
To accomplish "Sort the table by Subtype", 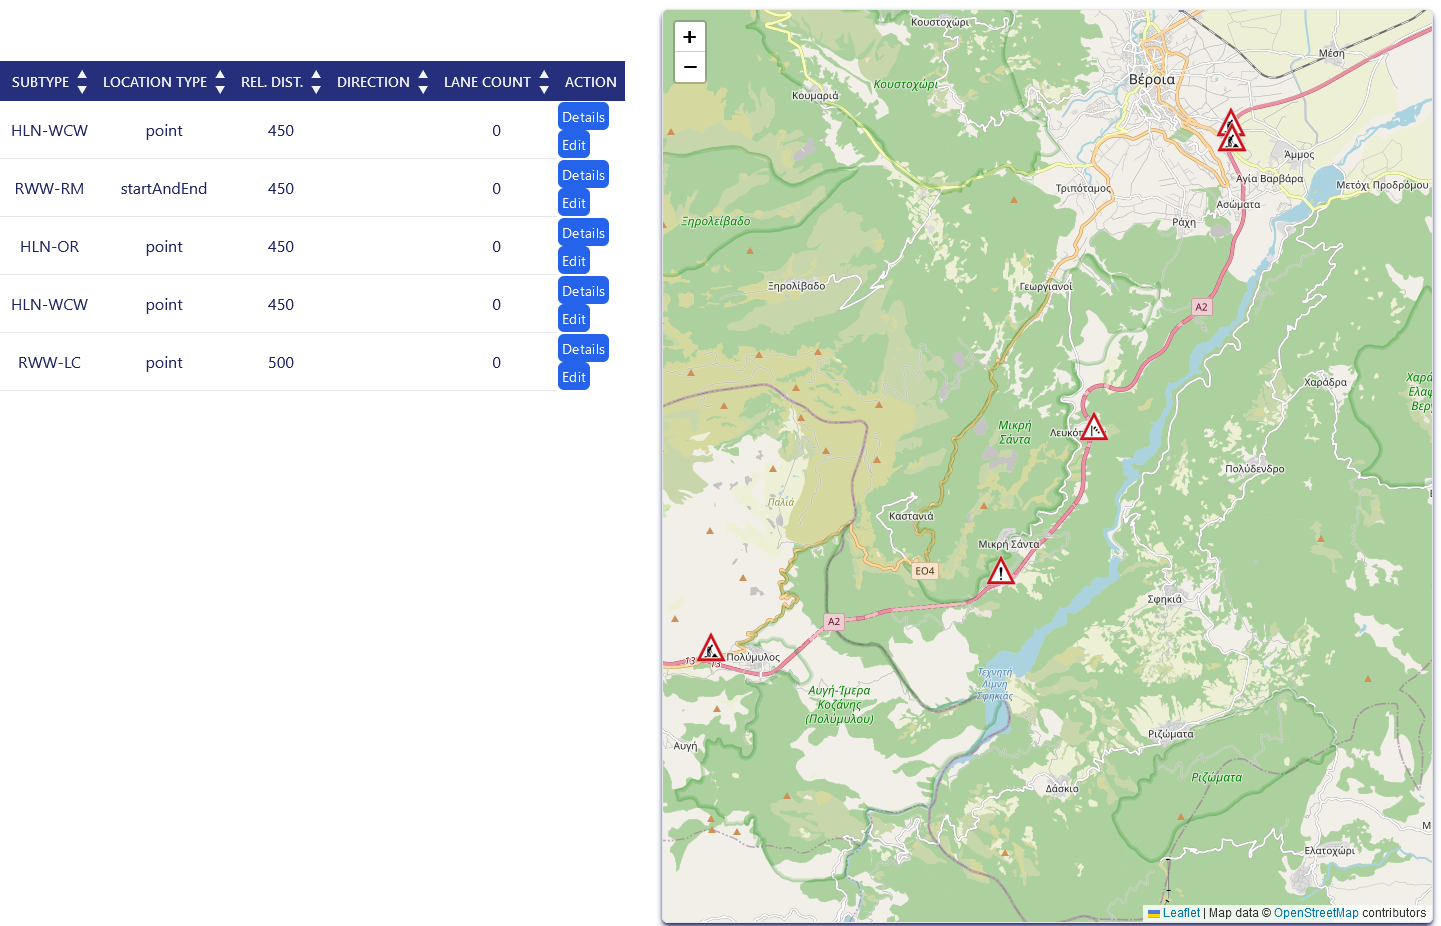I will click(49, 82).
